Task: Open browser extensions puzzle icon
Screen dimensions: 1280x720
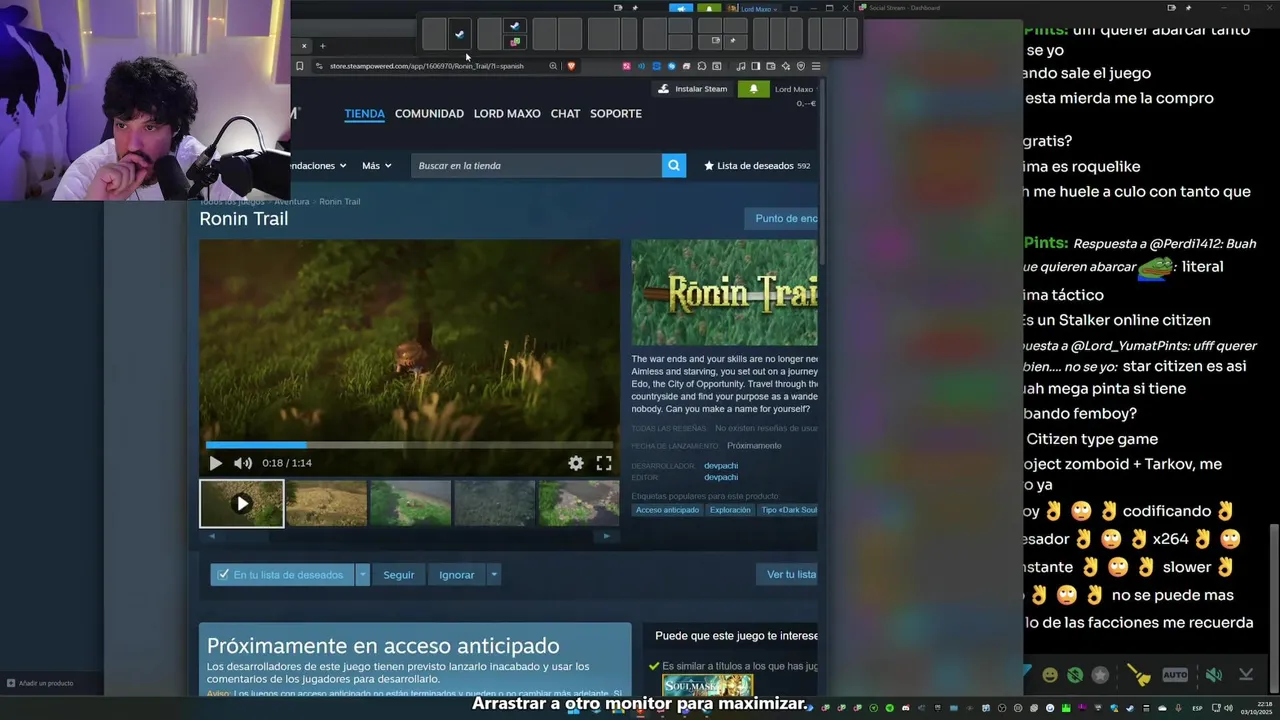Action: [x=702, y=66]
